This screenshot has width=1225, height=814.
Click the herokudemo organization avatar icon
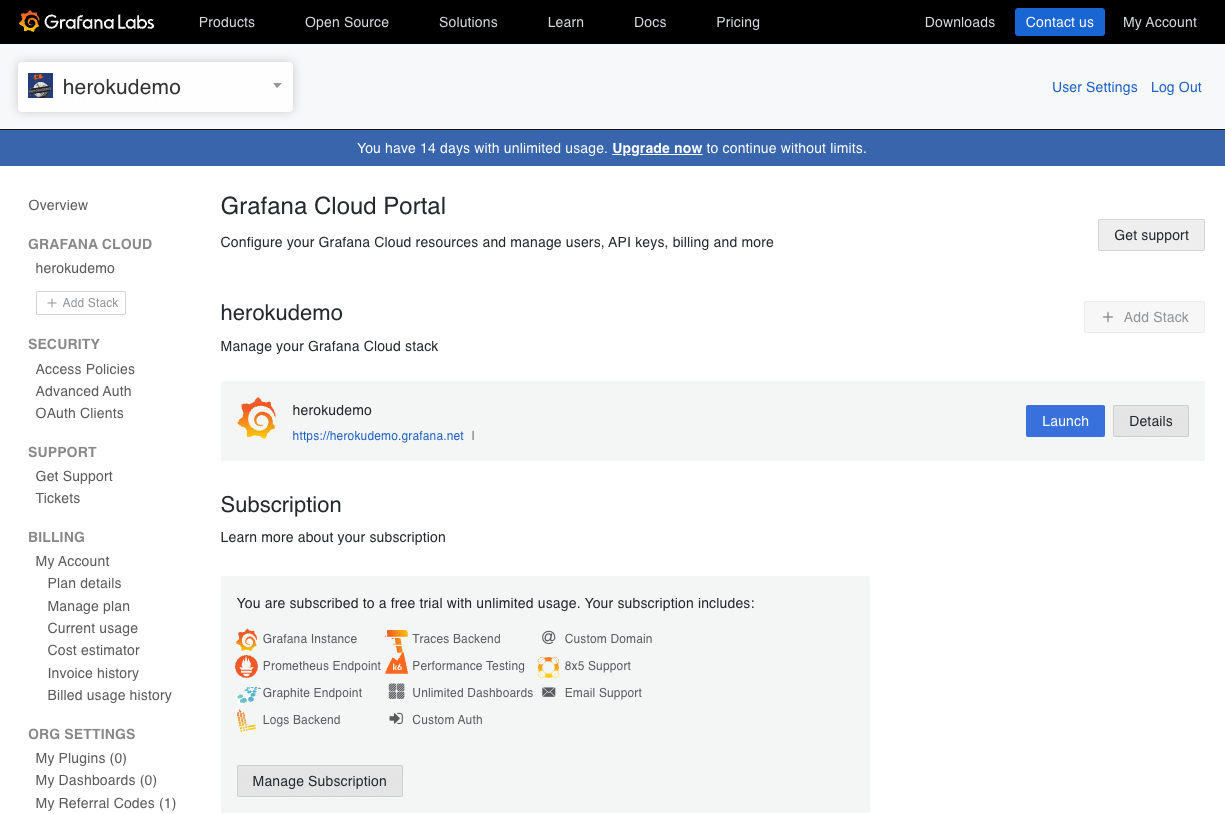(x=41, y=86)
